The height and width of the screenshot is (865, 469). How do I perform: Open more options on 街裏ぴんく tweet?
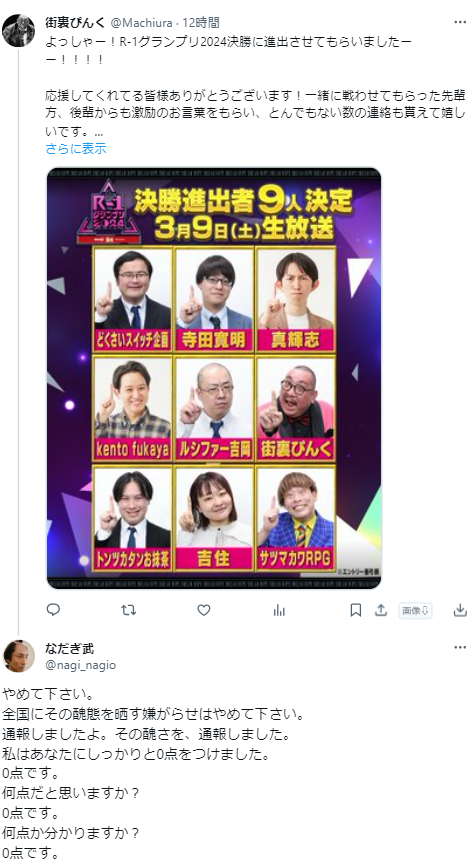click(x=460, y=22)
